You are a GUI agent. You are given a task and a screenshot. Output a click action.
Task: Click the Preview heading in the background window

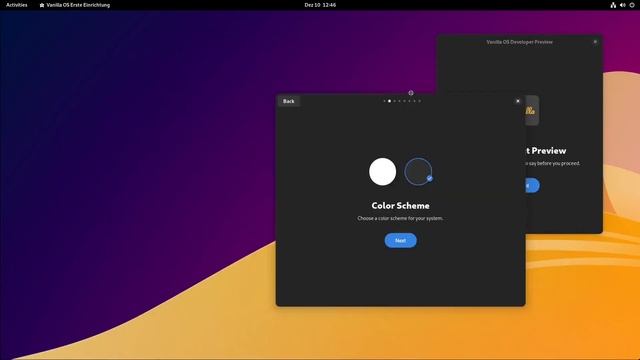coord(546,151)
